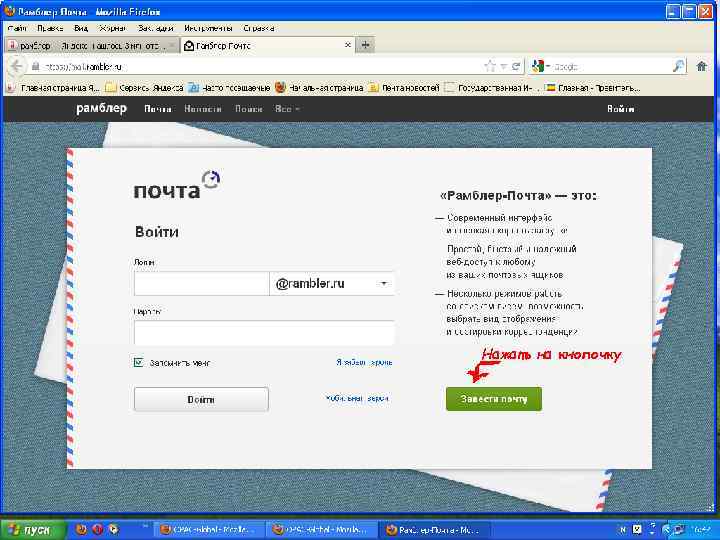
Task: Click the почта logo on the login card
Action: coord(176,185)
